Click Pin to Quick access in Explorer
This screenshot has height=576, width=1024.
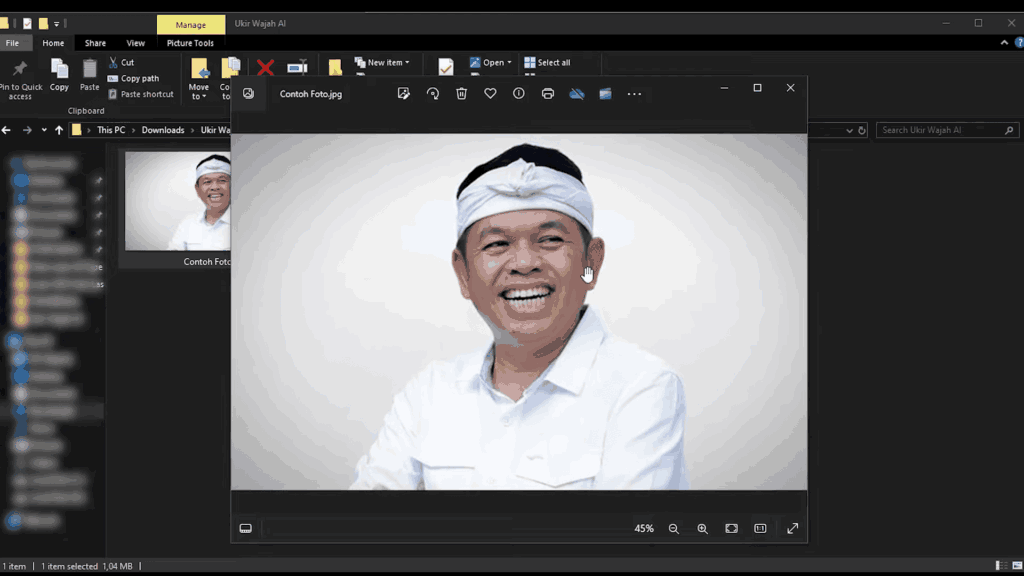pyautogui.click(x=20, y=79)
